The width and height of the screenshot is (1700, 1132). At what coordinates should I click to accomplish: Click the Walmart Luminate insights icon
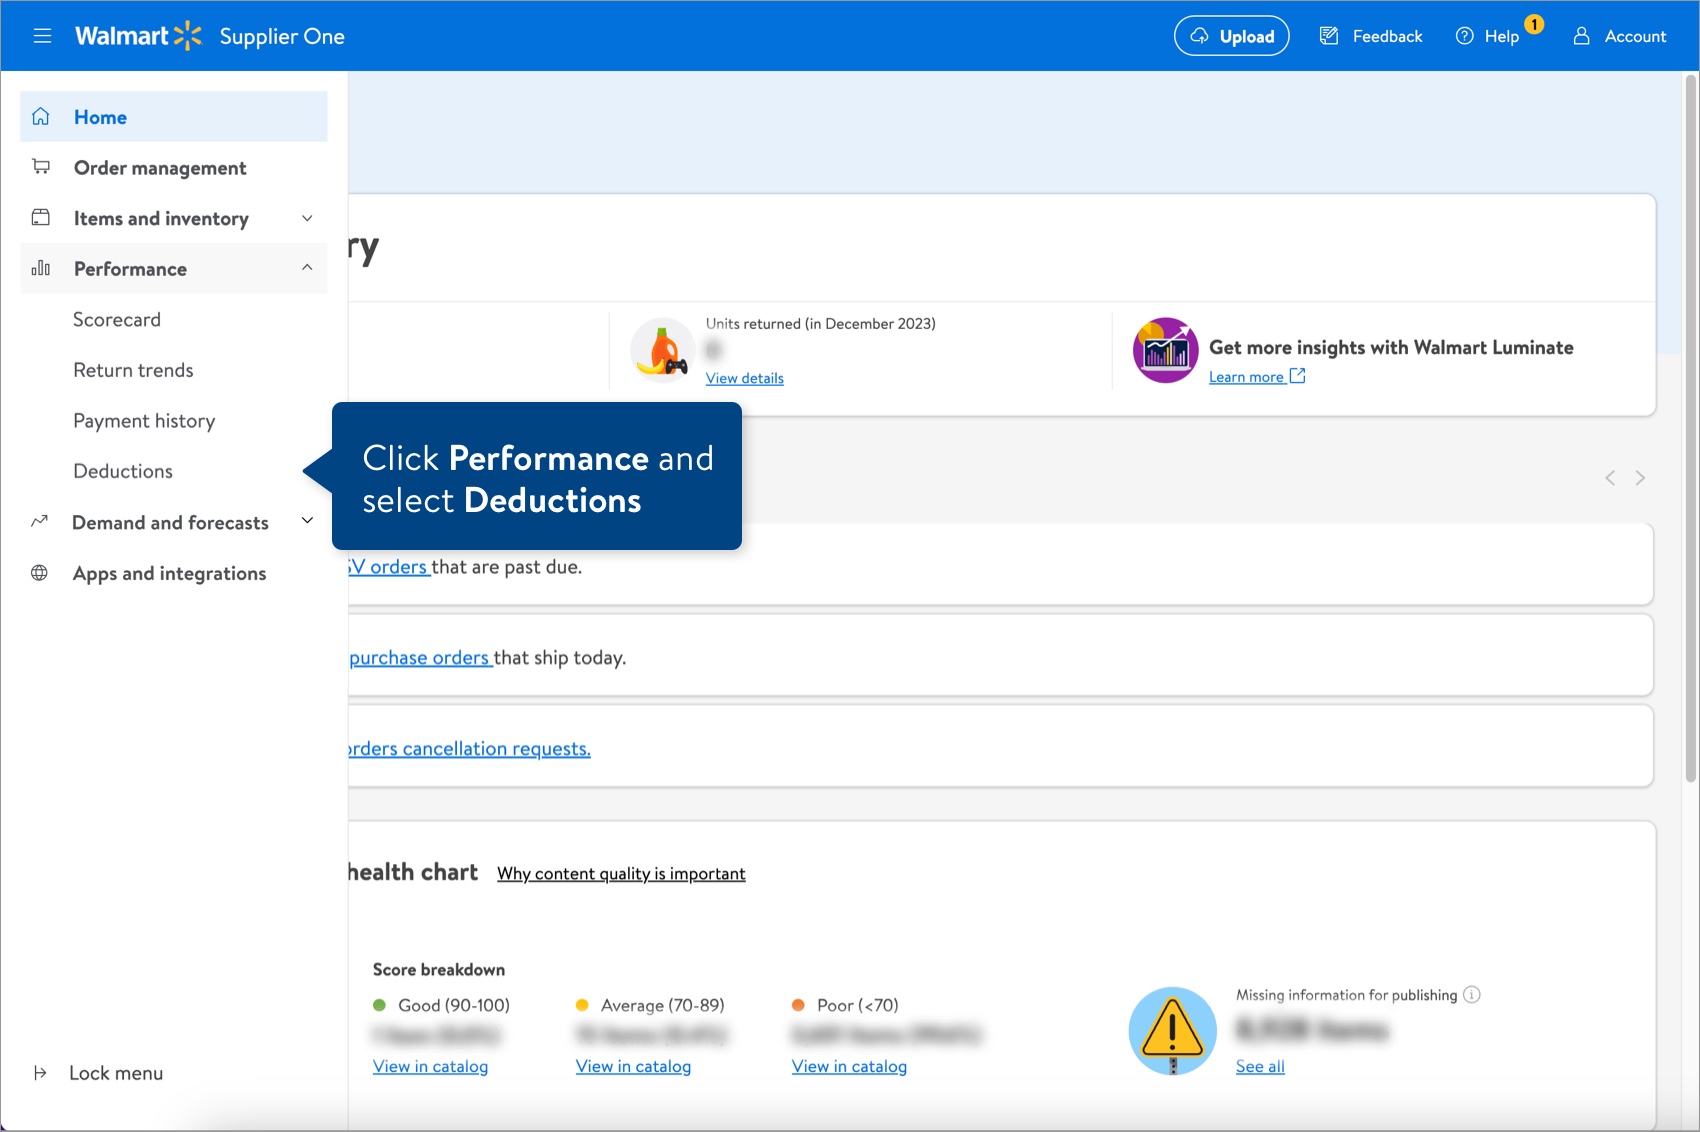[x=1165, y=350]
